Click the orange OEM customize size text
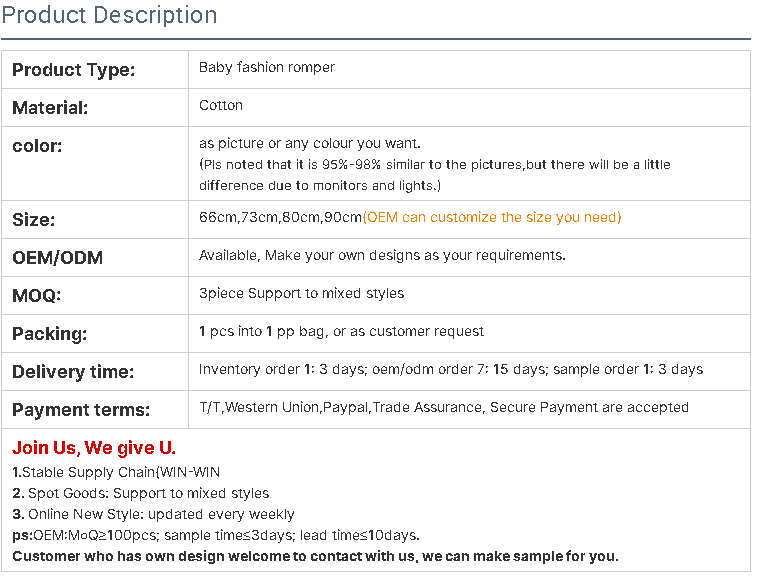This screenshot has height=580, width=760. pos(491,218)
